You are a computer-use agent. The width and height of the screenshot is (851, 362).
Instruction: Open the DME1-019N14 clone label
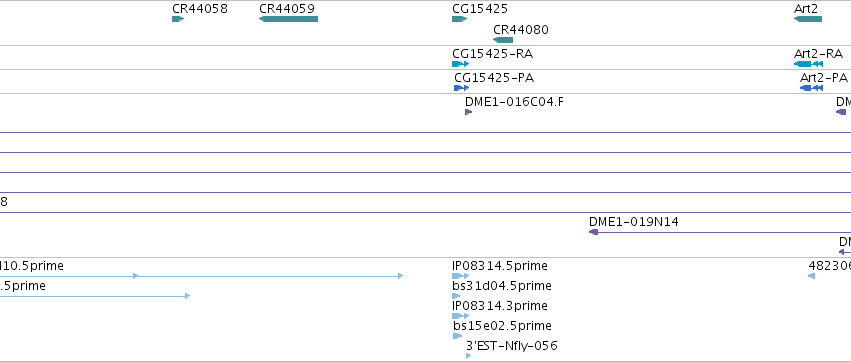coord(633,222)
